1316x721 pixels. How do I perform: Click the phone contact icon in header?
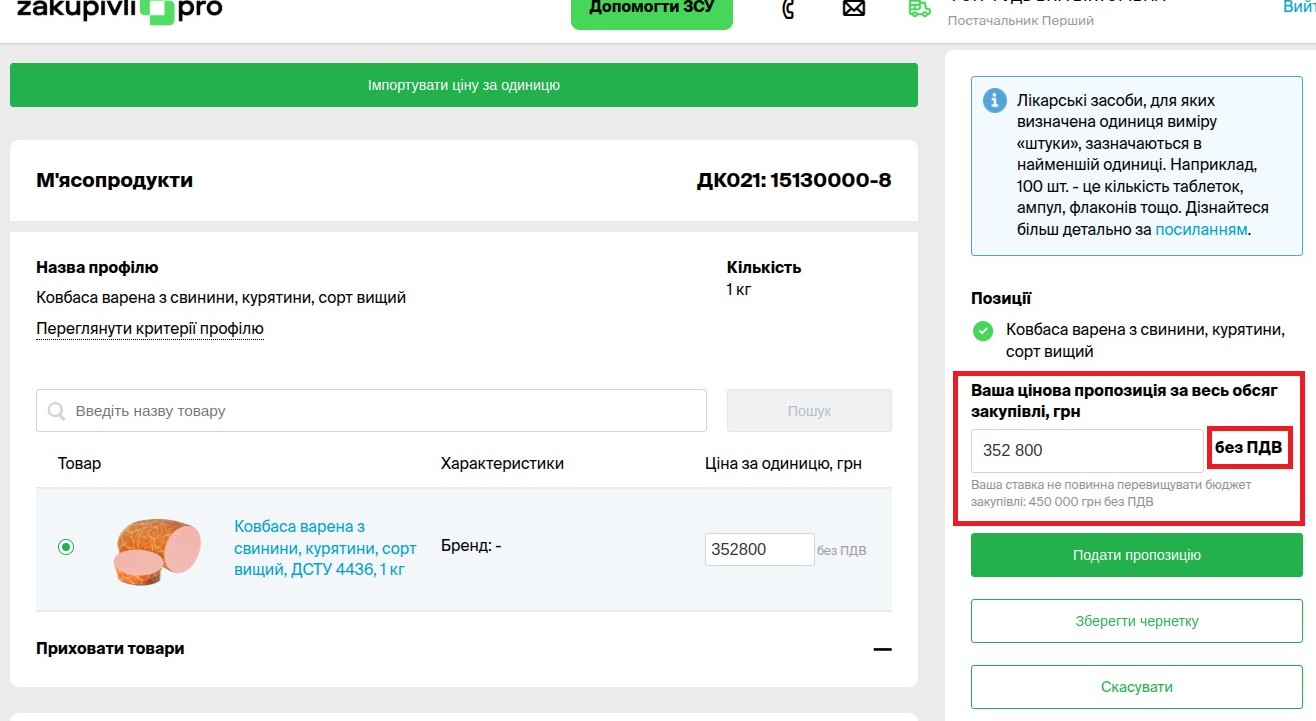pyautogui.click(x=788, y=9)
